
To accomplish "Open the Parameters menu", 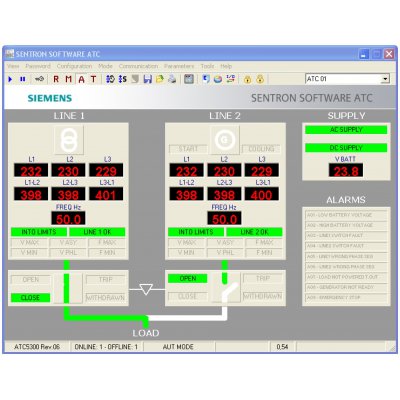I will coord(179,66).
